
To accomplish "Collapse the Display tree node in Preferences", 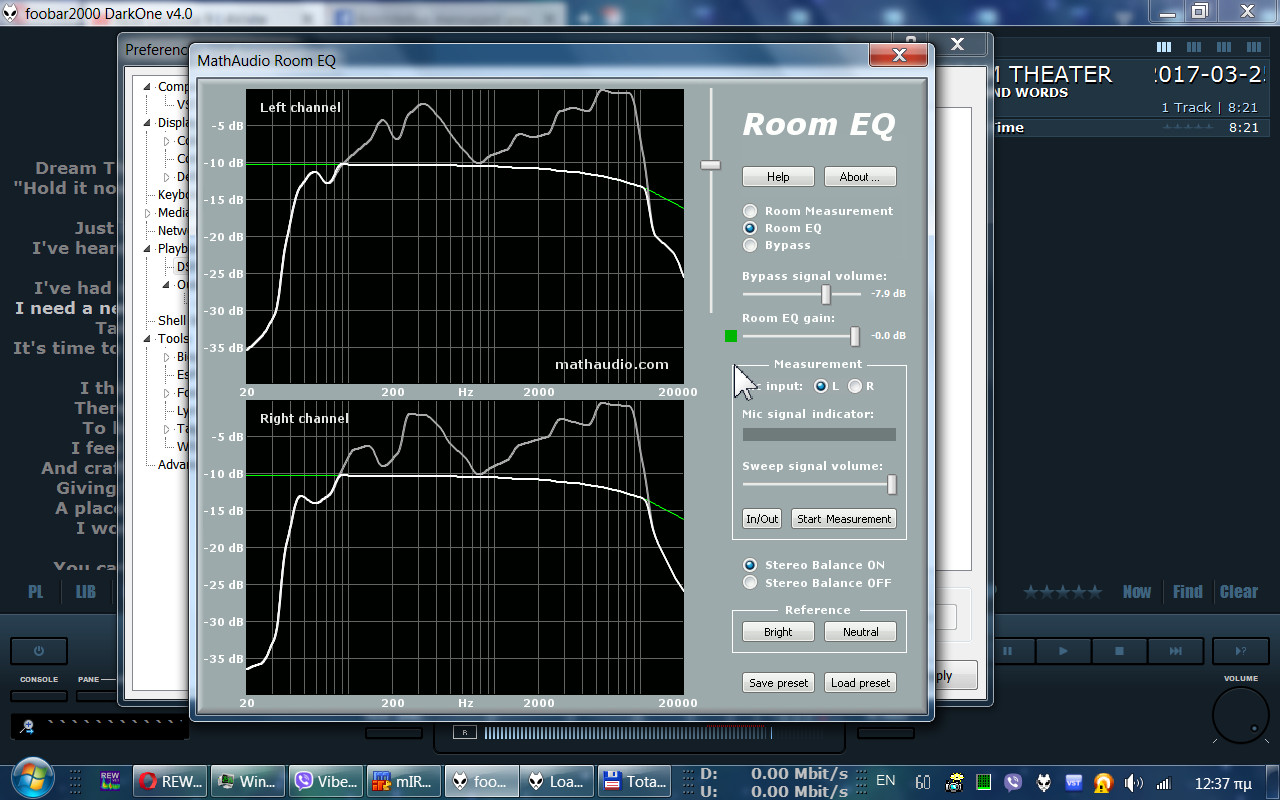I will pyautogui.click(x=148, y=123).
